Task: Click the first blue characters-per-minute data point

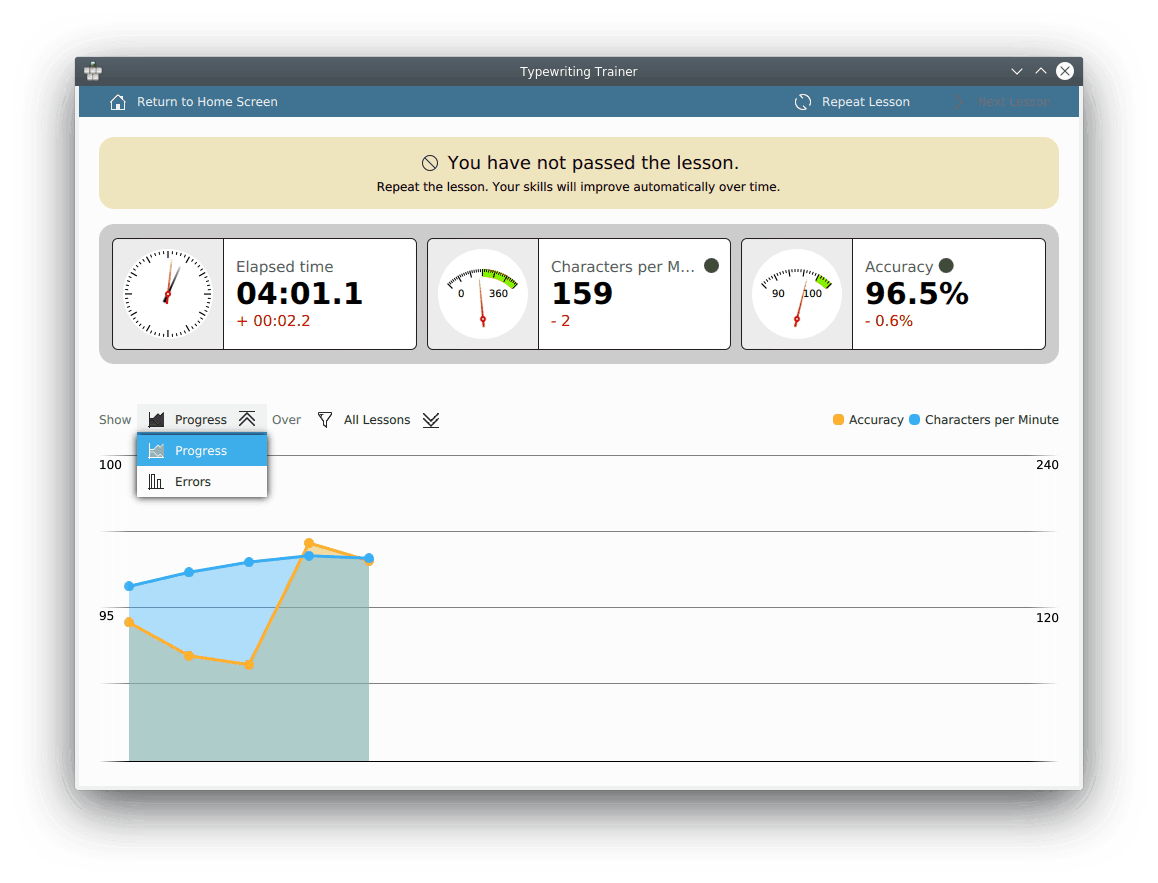Action: (x=129, y=586)
